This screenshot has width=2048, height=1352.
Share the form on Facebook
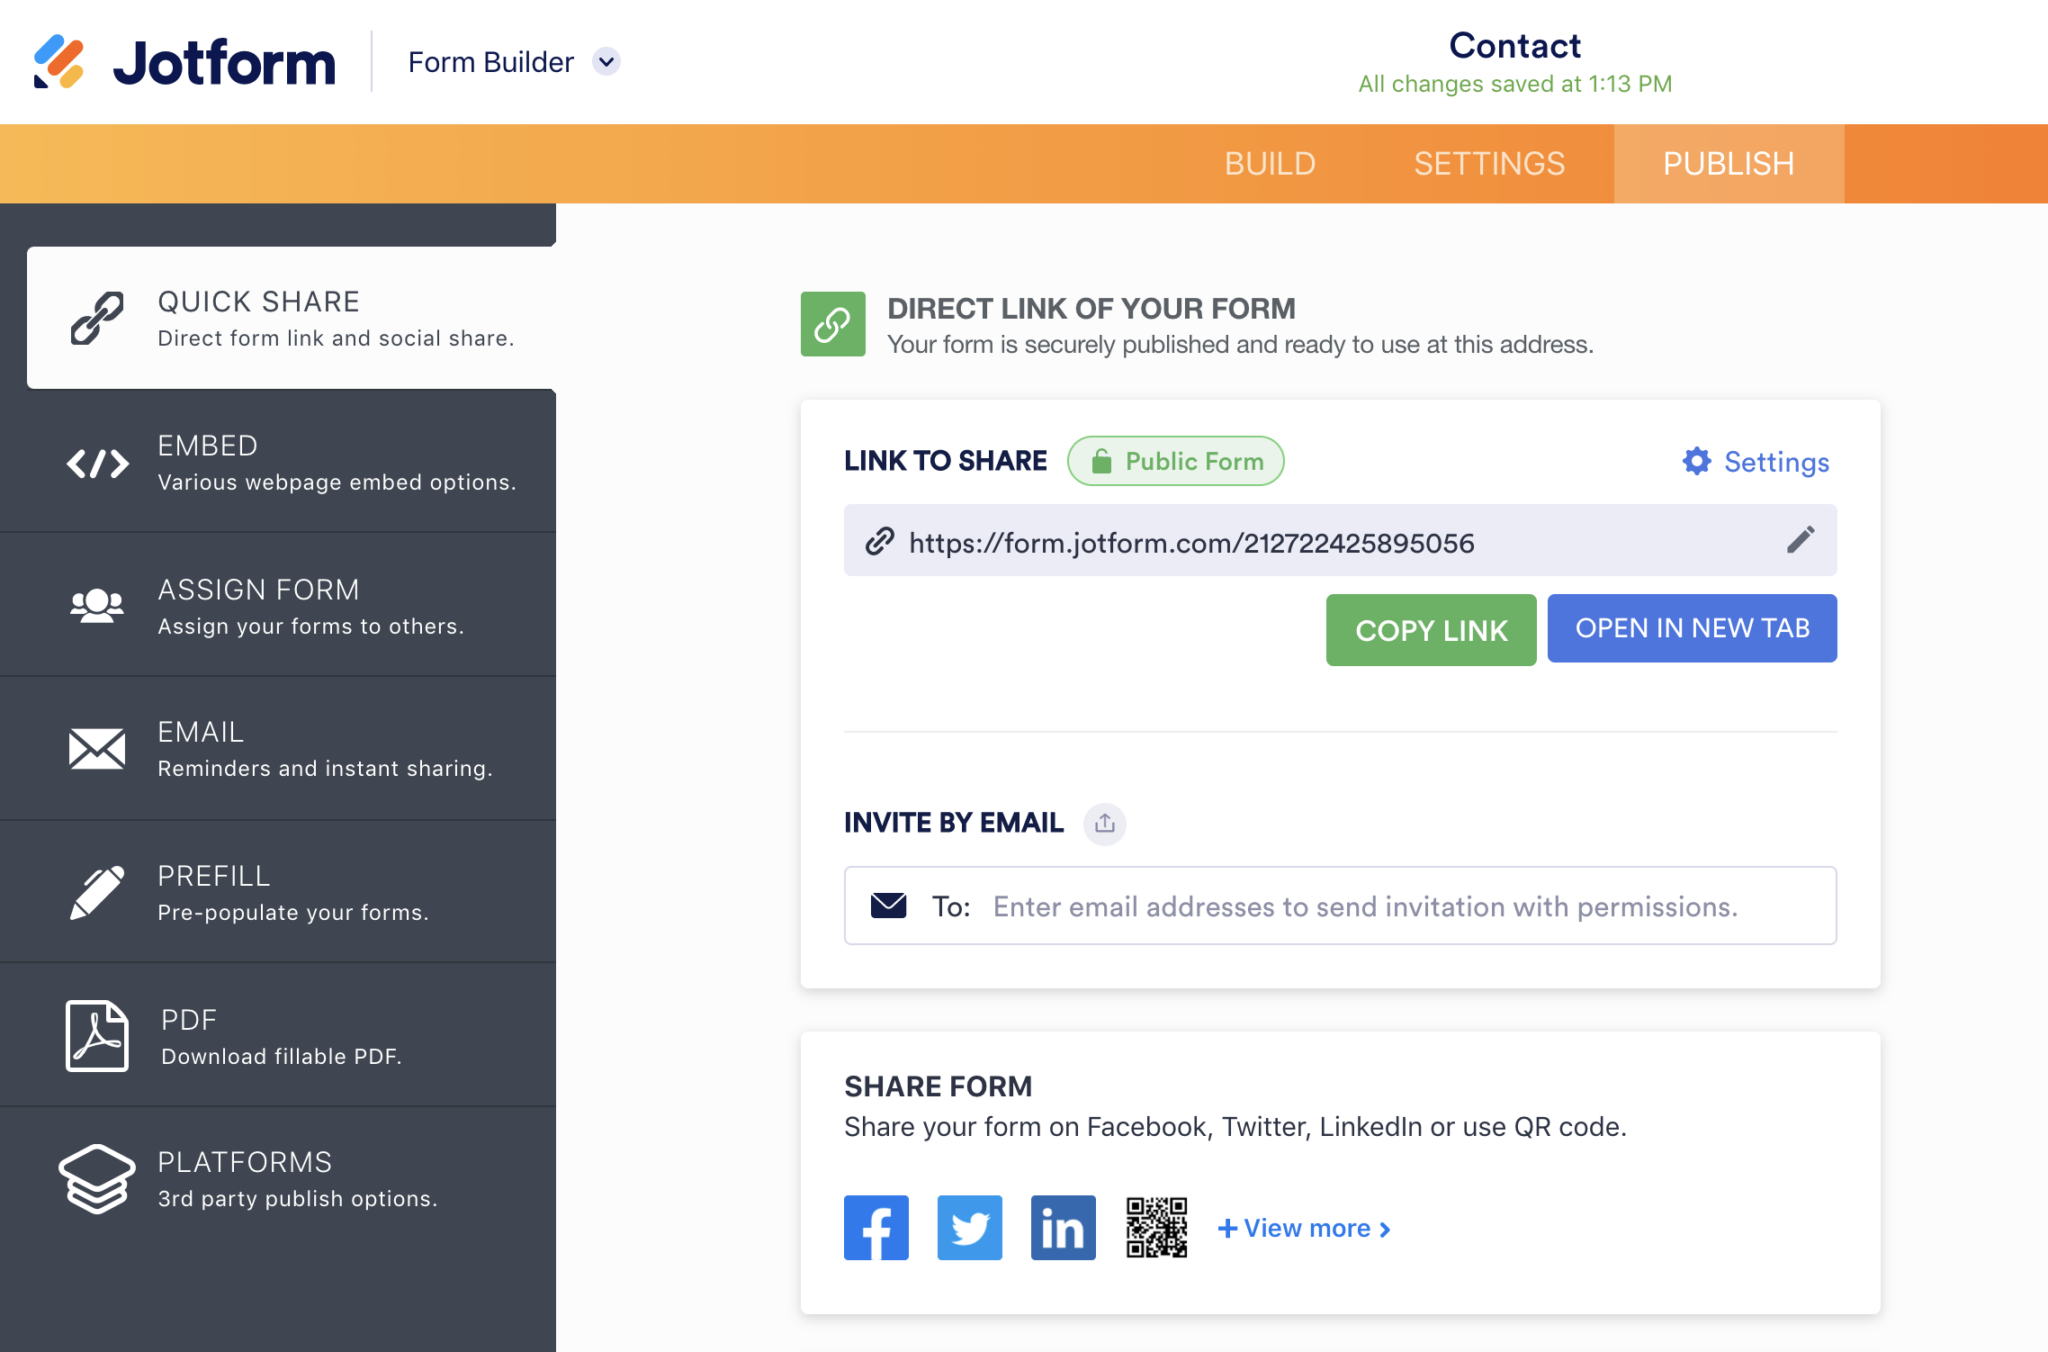pyautogui.click(x=876, y=1227)
